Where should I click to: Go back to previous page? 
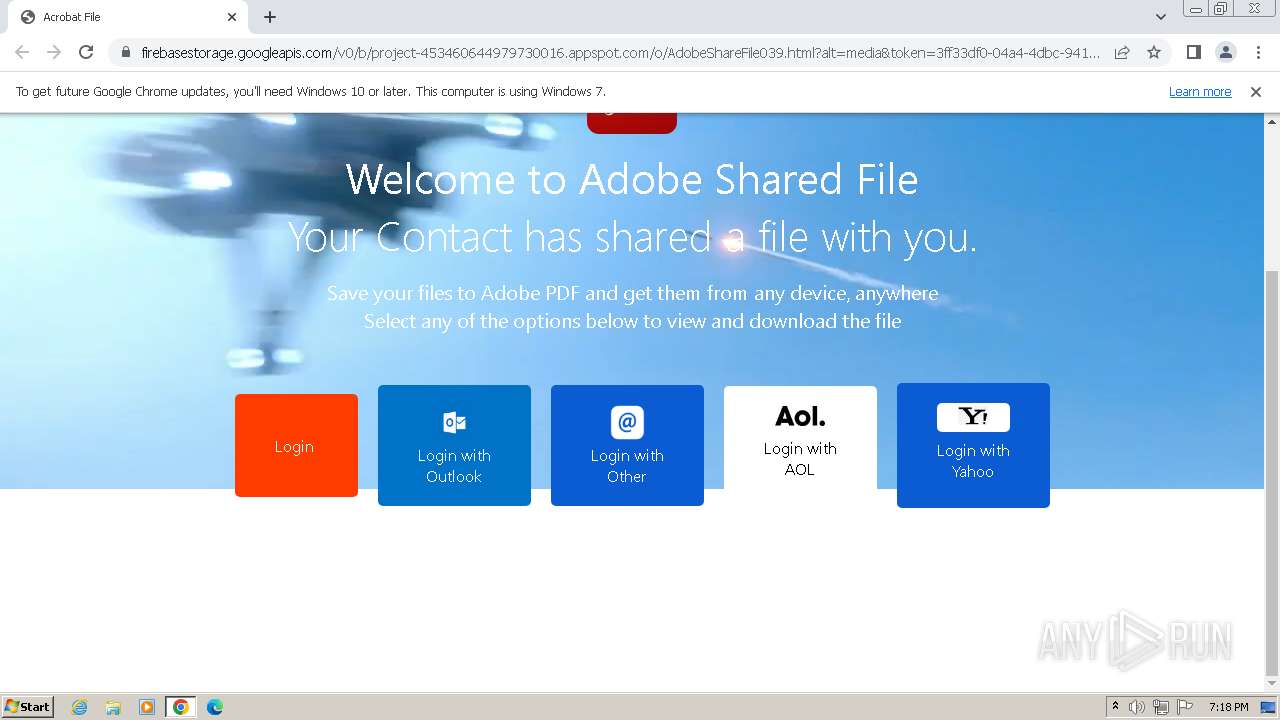click(22, 52)
